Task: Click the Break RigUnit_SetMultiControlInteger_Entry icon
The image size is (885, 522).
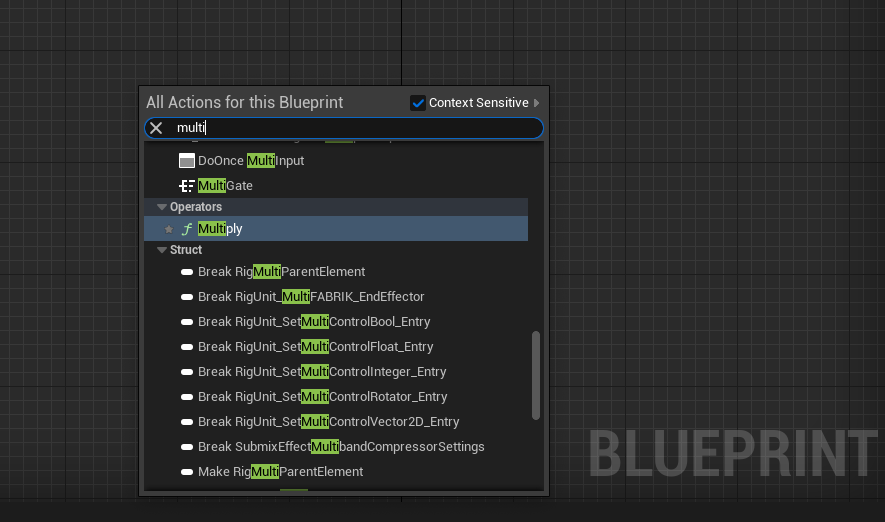Action: tap(187, 372)
